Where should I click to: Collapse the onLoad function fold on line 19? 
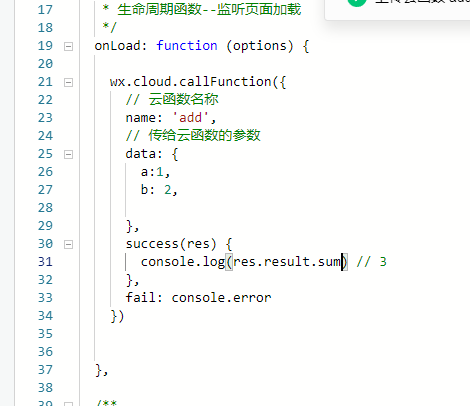click(68, 46)
